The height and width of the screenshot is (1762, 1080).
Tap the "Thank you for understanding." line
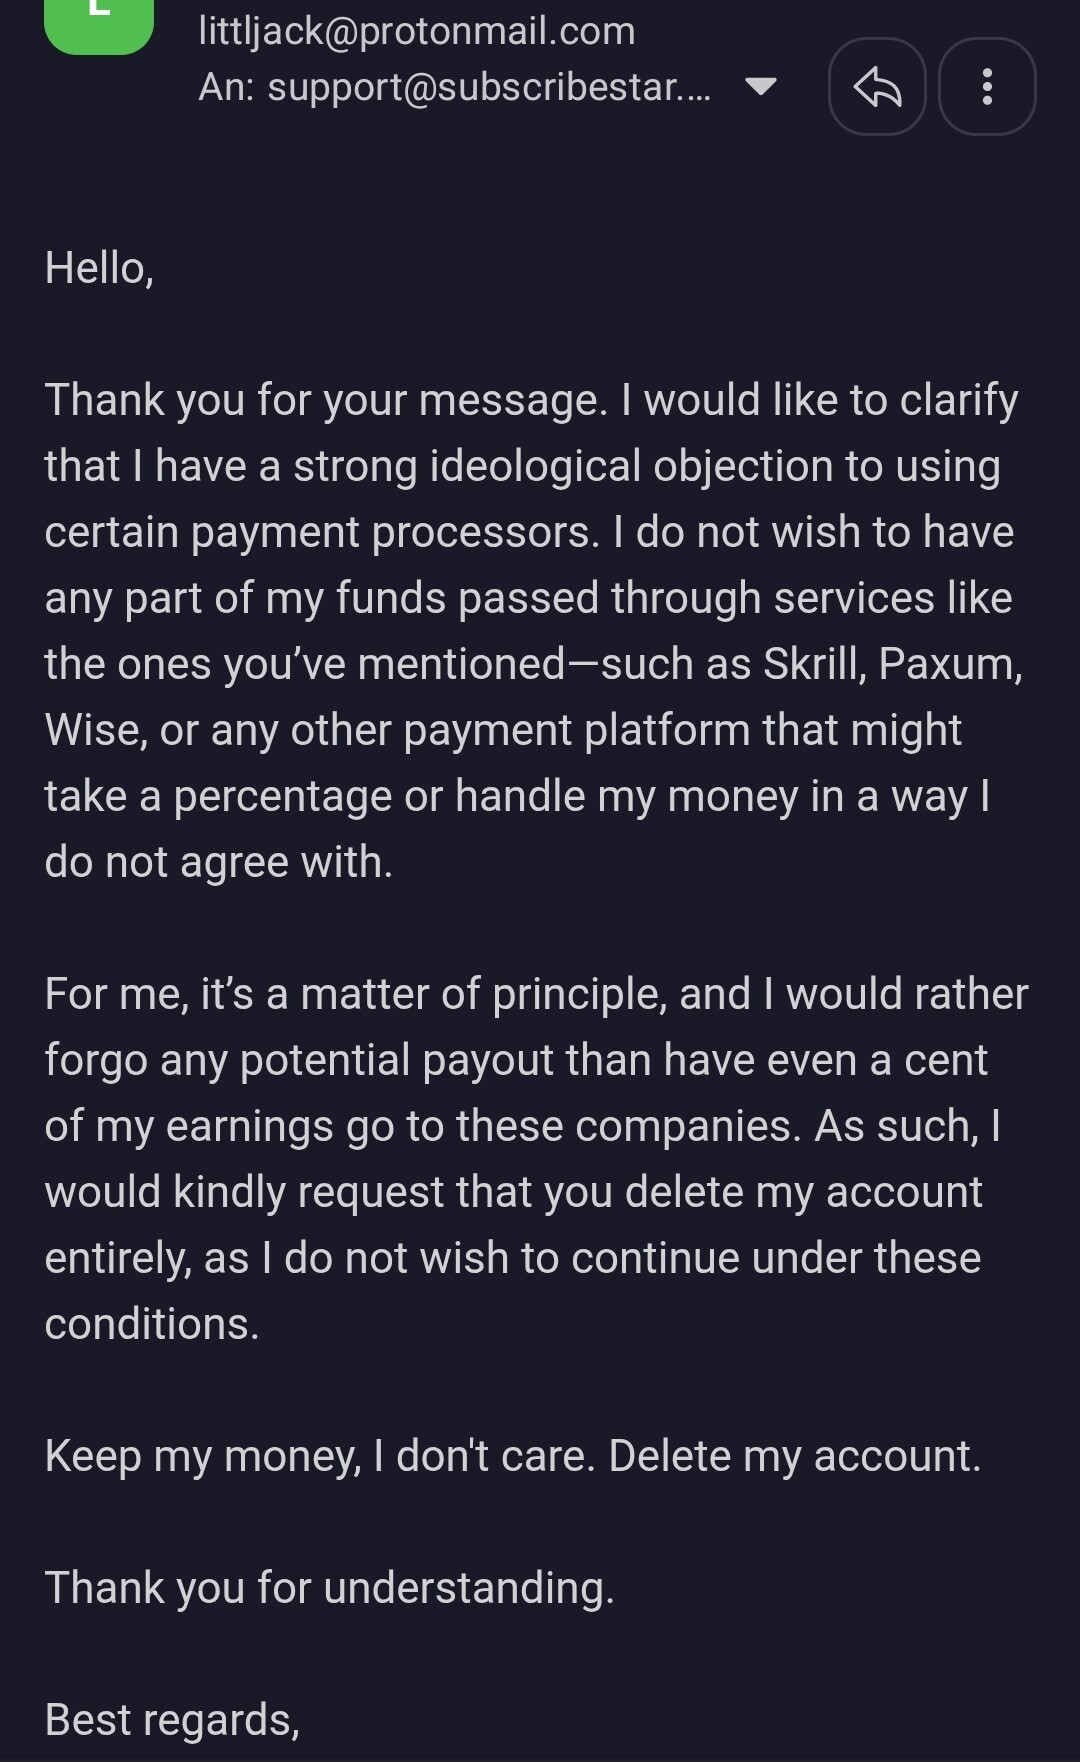point(329,1588)
